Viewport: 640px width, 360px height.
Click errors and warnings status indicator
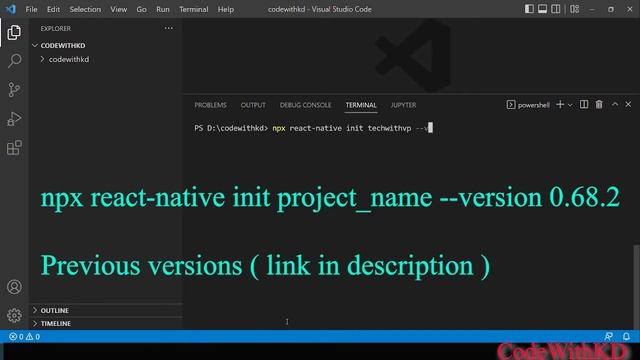(x=24, y=337)
